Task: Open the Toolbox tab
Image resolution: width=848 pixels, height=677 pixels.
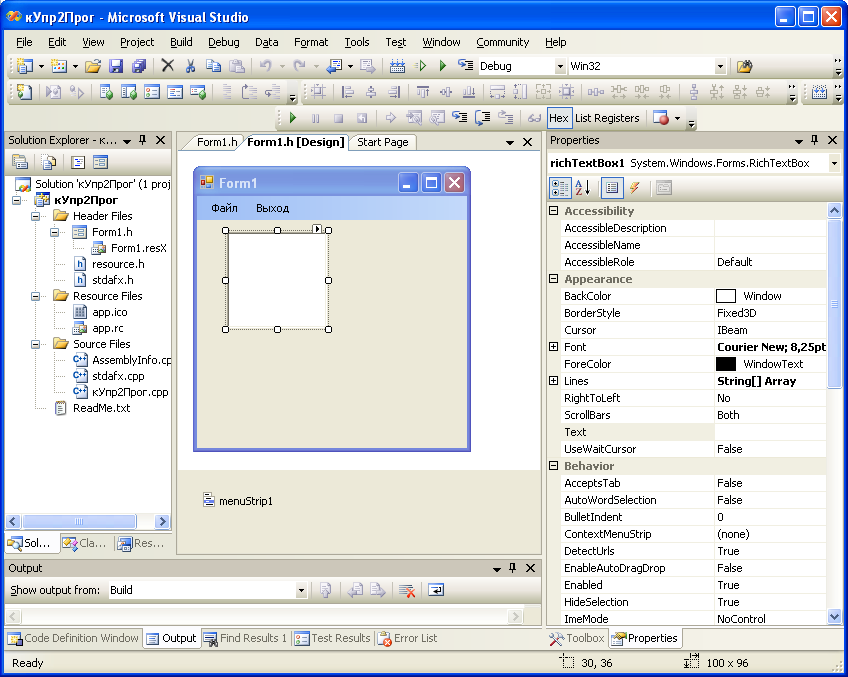Action: pyautogui.click(x=577, y=638)
